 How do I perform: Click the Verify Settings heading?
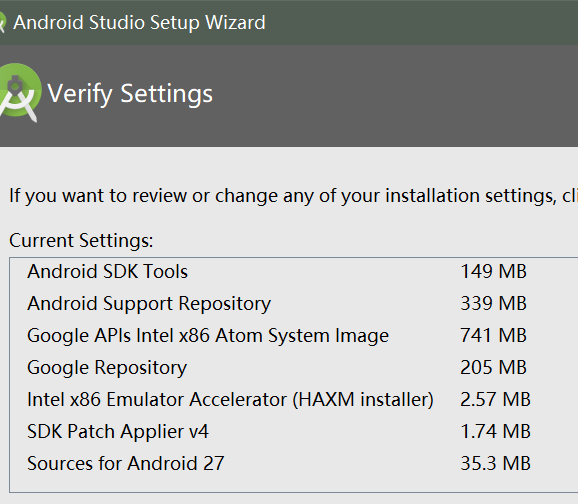pyautogui.click(x=130, y=94)
